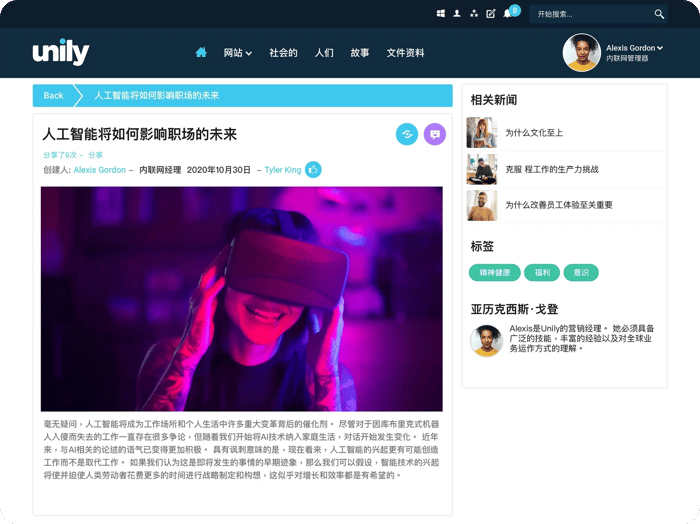The width and height of the screenshot is (700, 524).
Task: Click into the 开始搜索 search field
Action: point(594,14)
